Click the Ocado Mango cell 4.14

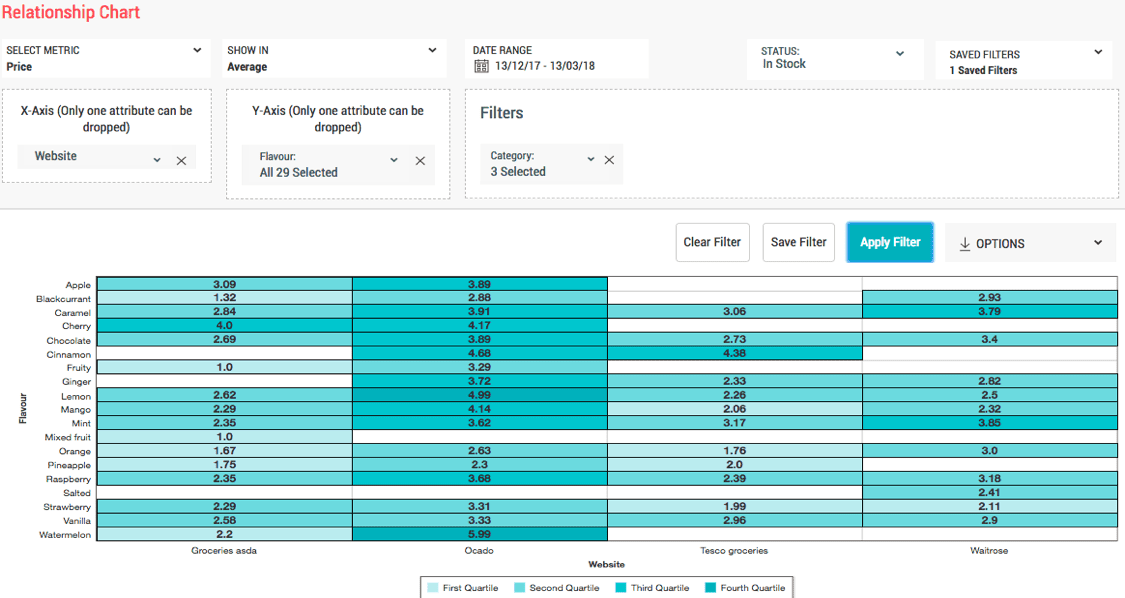click(x=480, y=409)
